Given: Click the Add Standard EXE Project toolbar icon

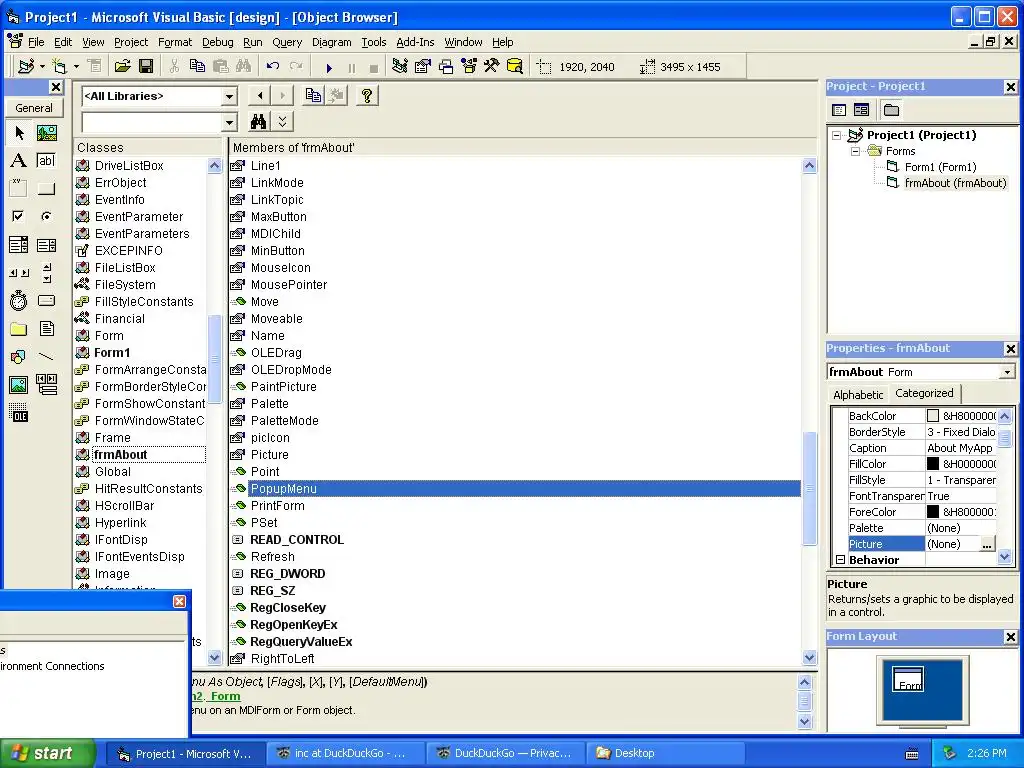Looking at the screenshot, I should click(x=26, y=67).
